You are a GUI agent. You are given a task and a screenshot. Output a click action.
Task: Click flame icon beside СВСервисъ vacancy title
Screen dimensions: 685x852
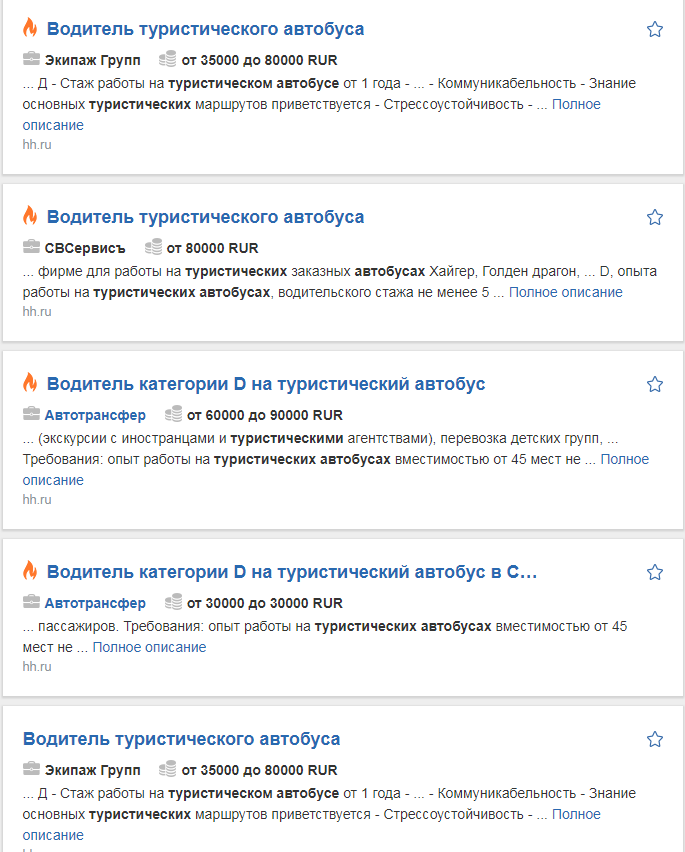coord(30,215)
